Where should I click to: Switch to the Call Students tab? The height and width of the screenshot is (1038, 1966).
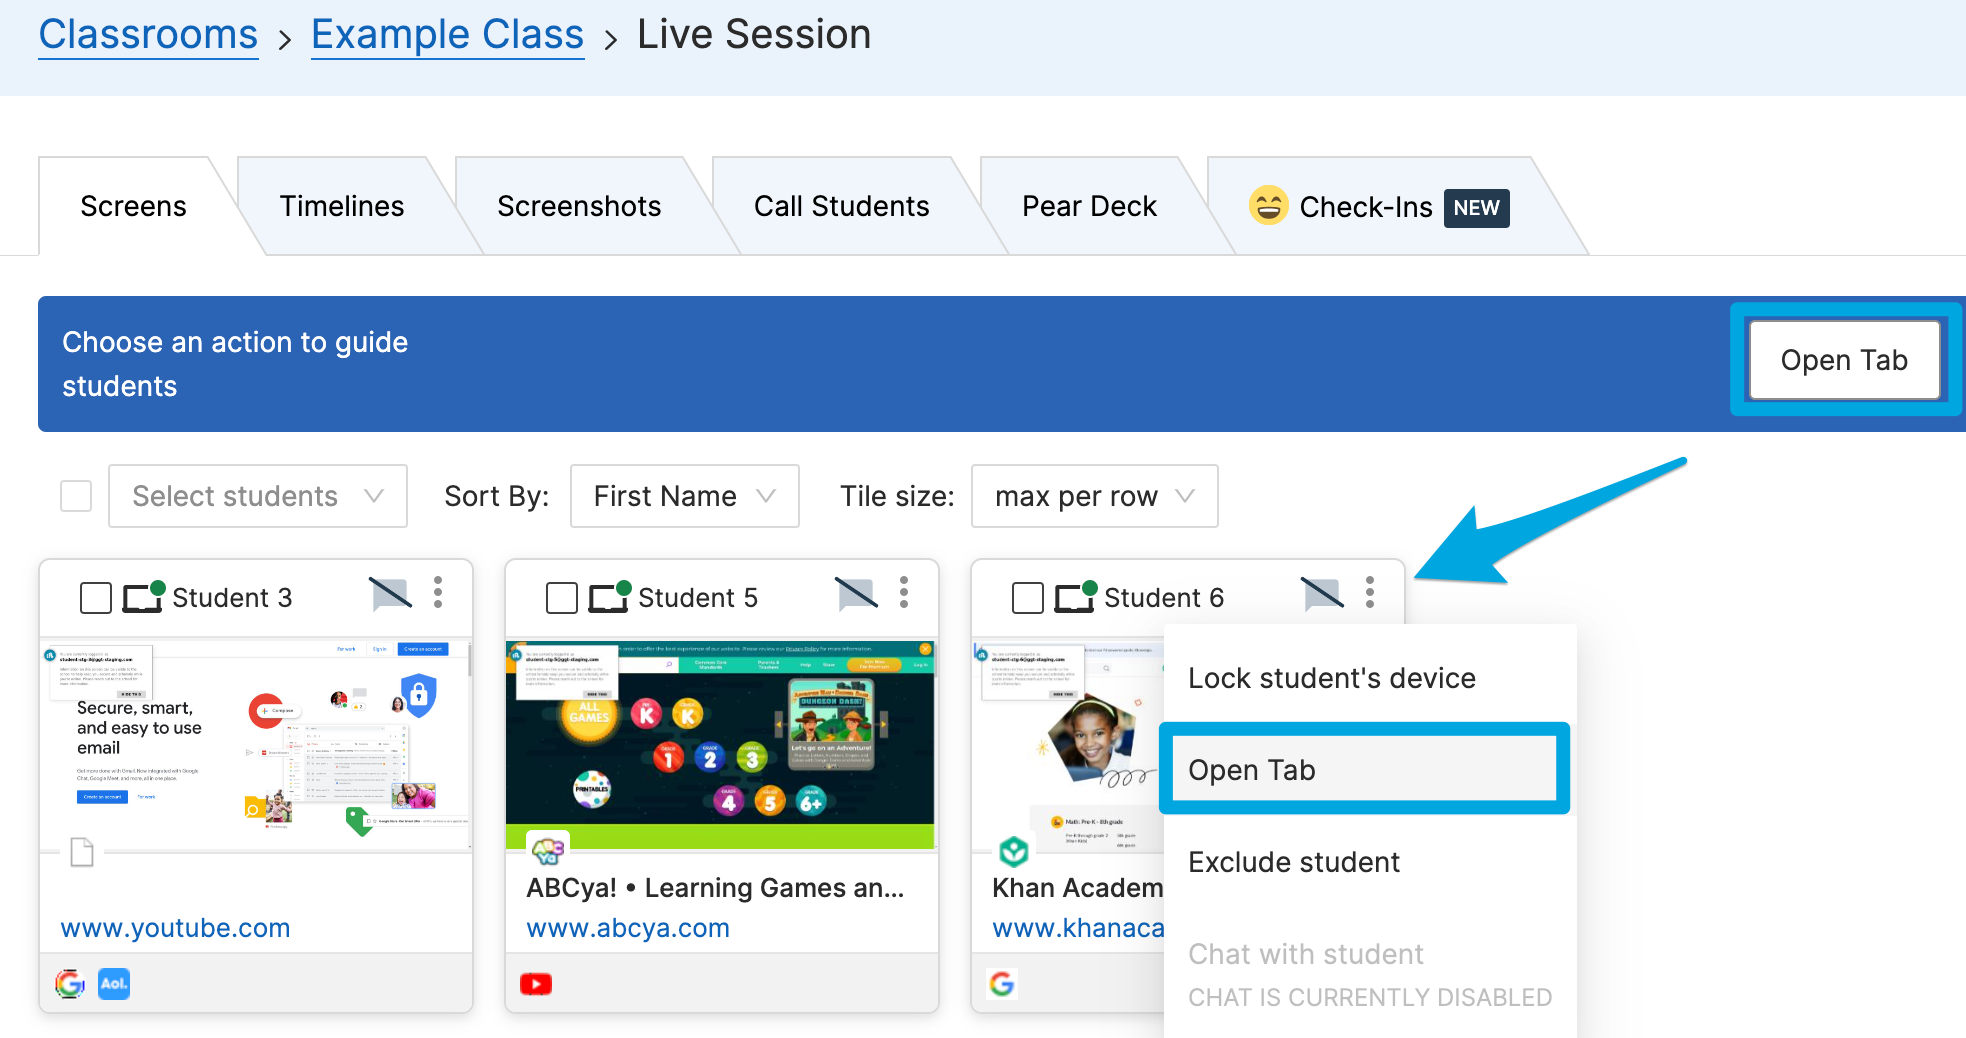coord(842,206)
